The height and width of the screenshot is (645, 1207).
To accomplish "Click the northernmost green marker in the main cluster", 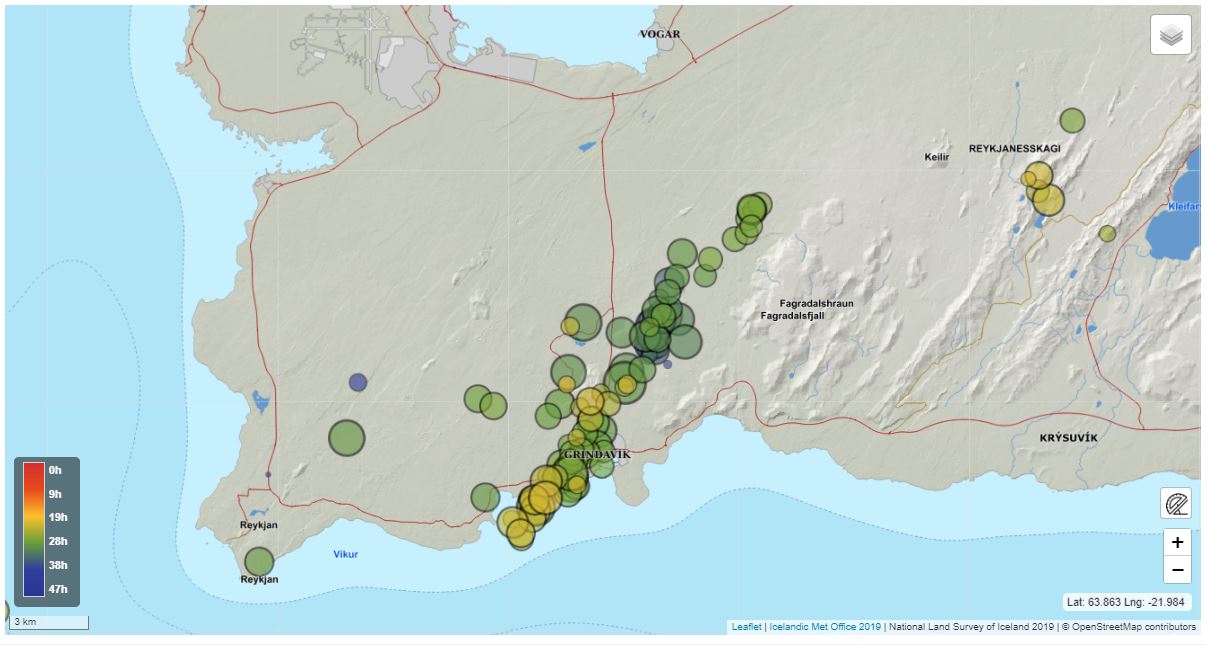I will pos(759,203).
